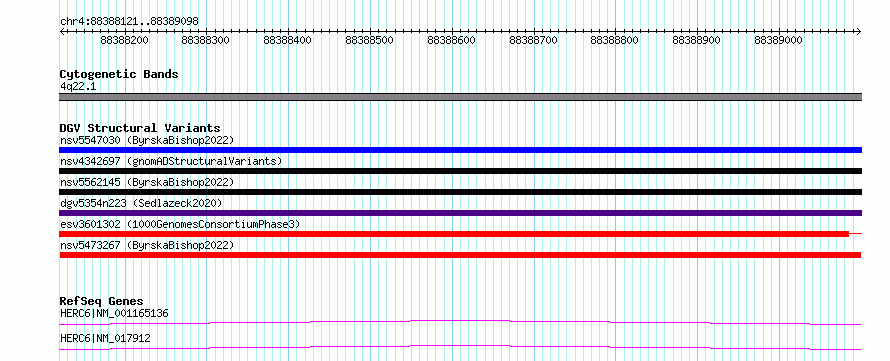890x361 pixels.
Task: Open variant label dgv5354n223 (Sedlazeck2020)
Action: (x=141, y=203)
